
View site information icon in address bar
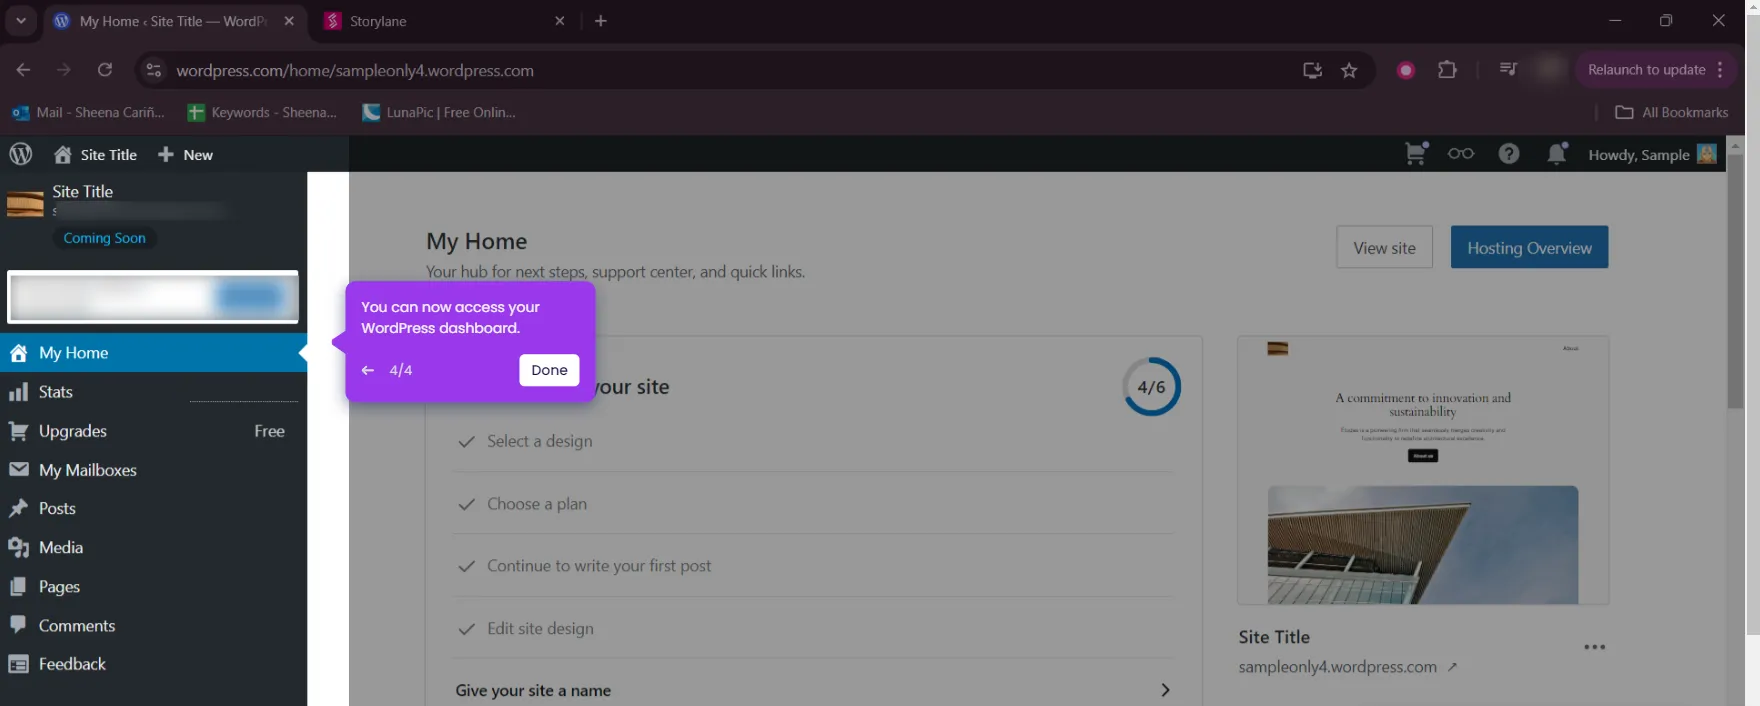[153, 70]
